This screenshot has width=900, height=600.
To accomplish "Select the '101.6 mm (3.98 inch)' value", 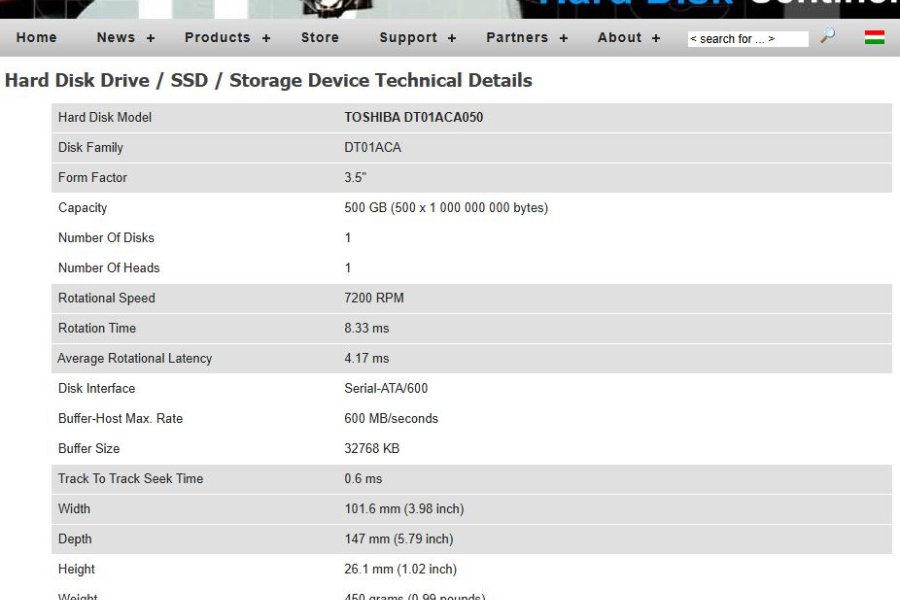I will pos(404,509).
